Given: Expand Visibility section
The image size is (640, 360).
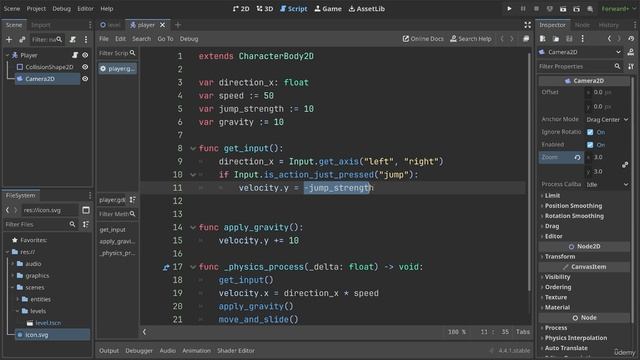Looking at the screenshot, I should point(557,277).
